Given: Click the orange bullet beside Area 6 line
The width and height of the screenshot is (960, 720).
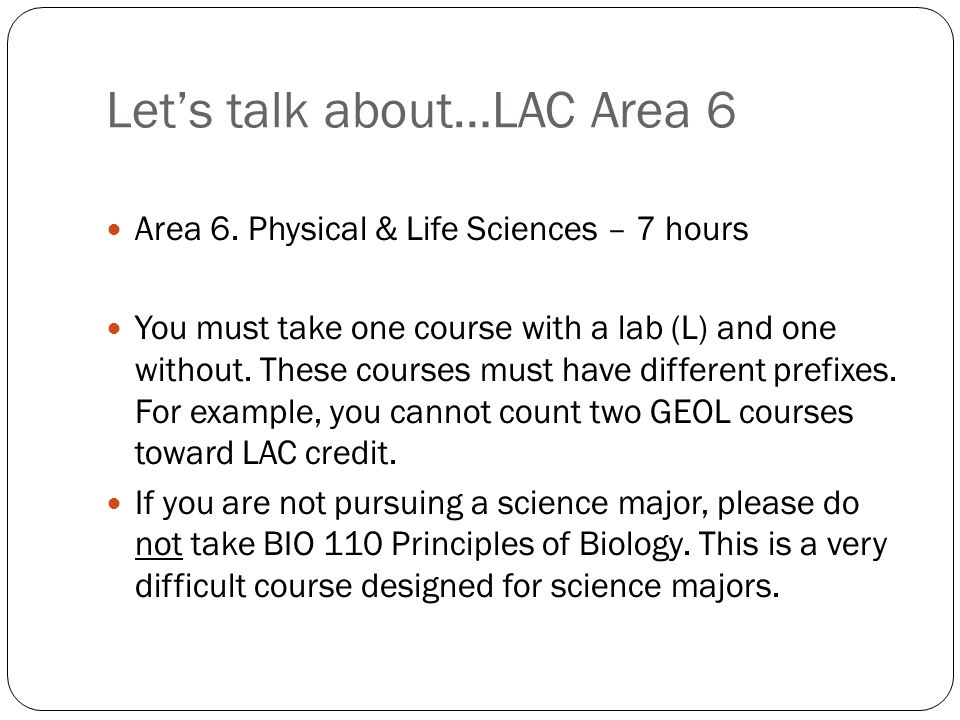Looking at the screenshot, I should click(x=114, y=231).
